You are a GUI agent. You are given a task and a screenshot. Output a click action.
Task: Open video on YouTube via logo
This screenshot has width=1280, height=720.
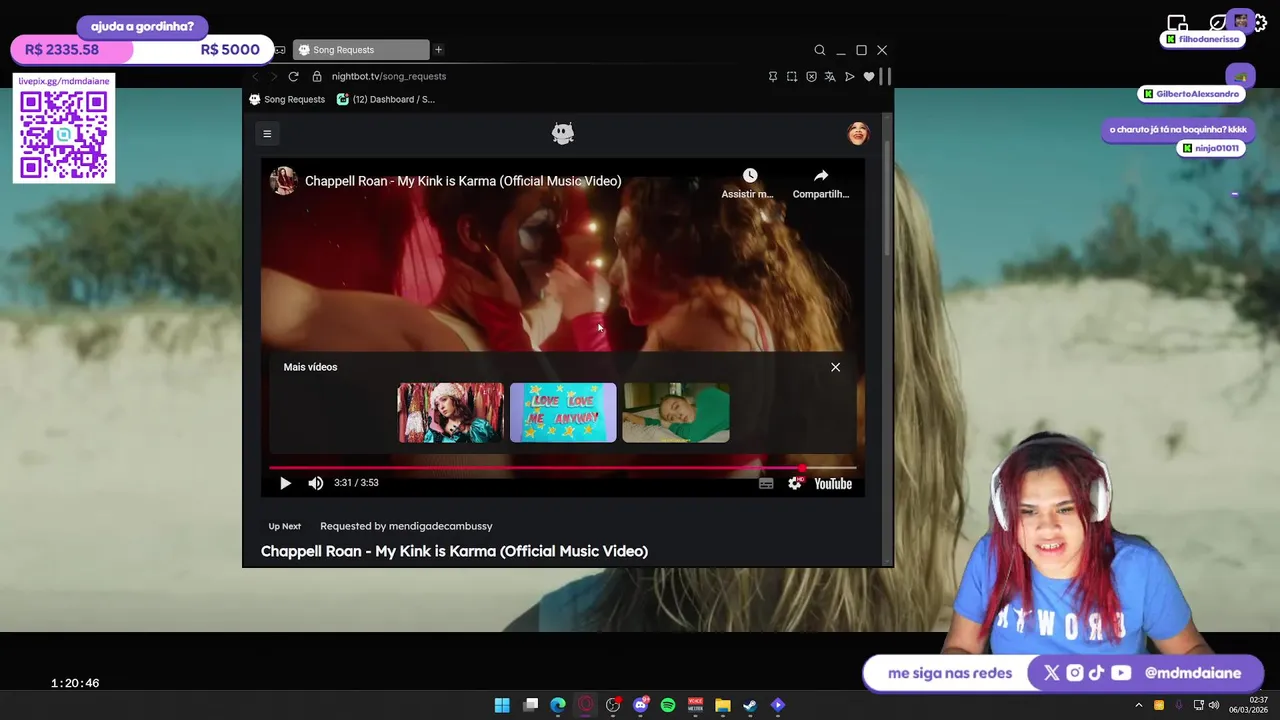833,483
